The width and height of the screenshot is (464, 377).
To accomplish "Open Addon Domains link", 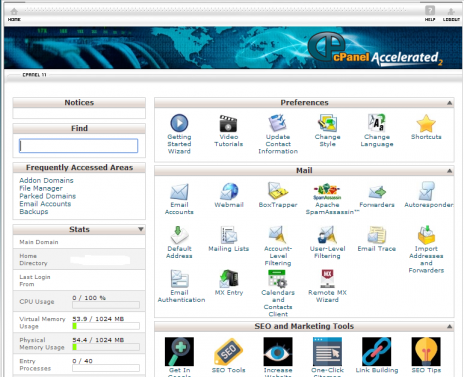I will tap(46, 180).
